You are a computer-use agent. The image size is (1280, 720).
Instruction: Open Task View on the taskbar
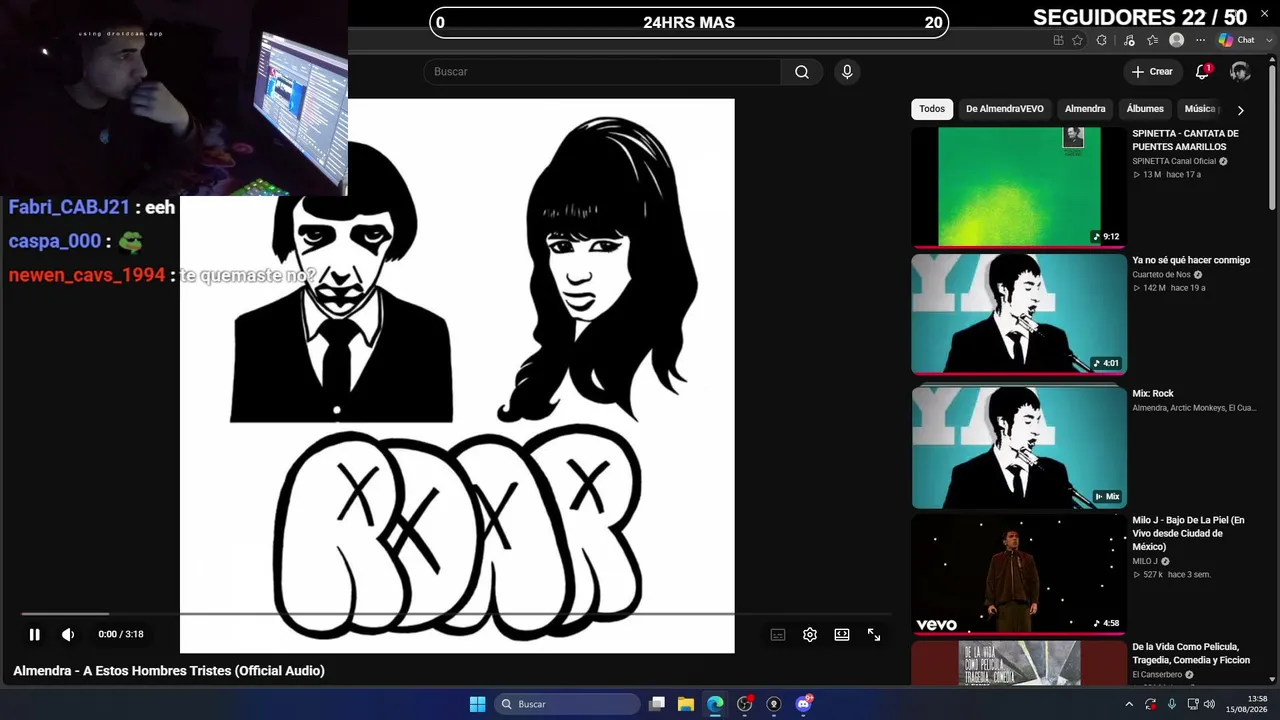657,704
